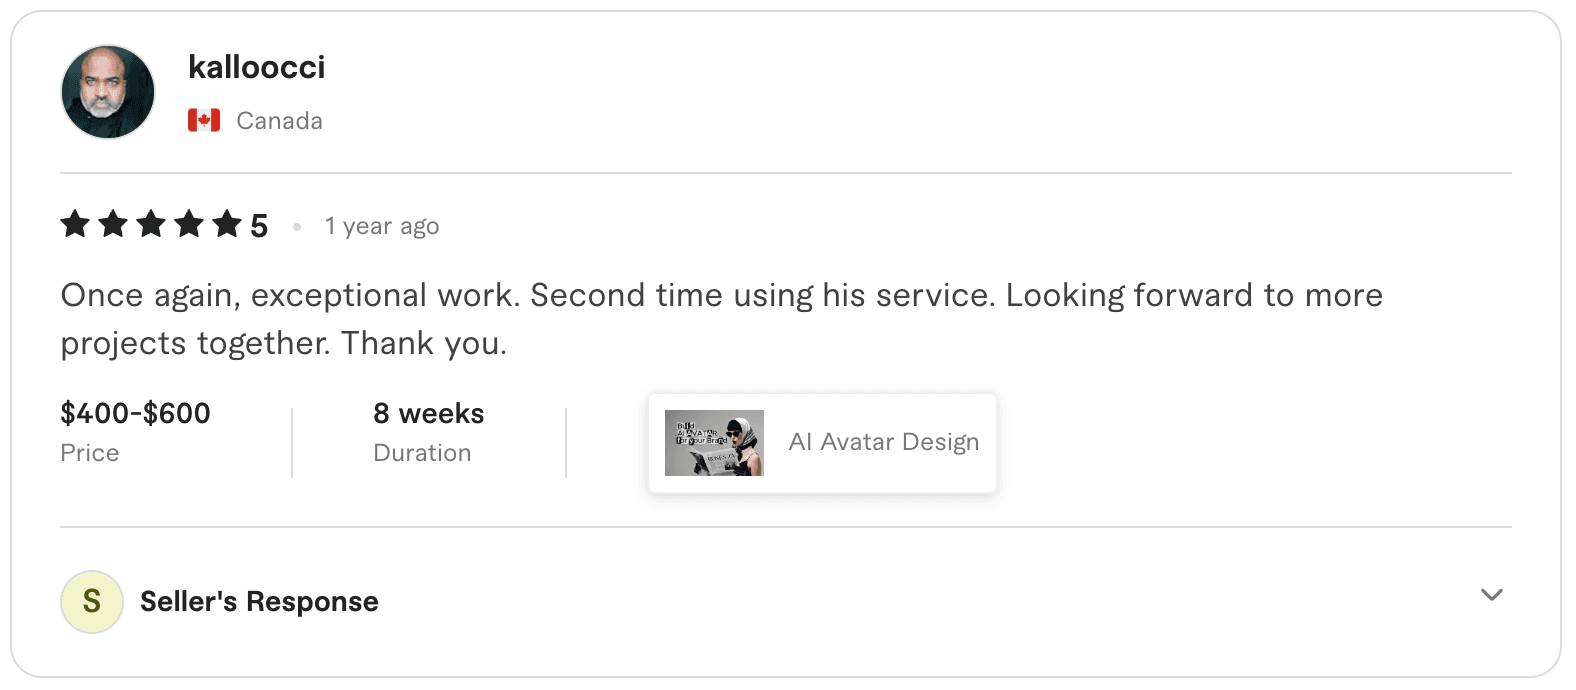Click the $400-$600 price label
1576x690 pixels.
click(135, 413)
